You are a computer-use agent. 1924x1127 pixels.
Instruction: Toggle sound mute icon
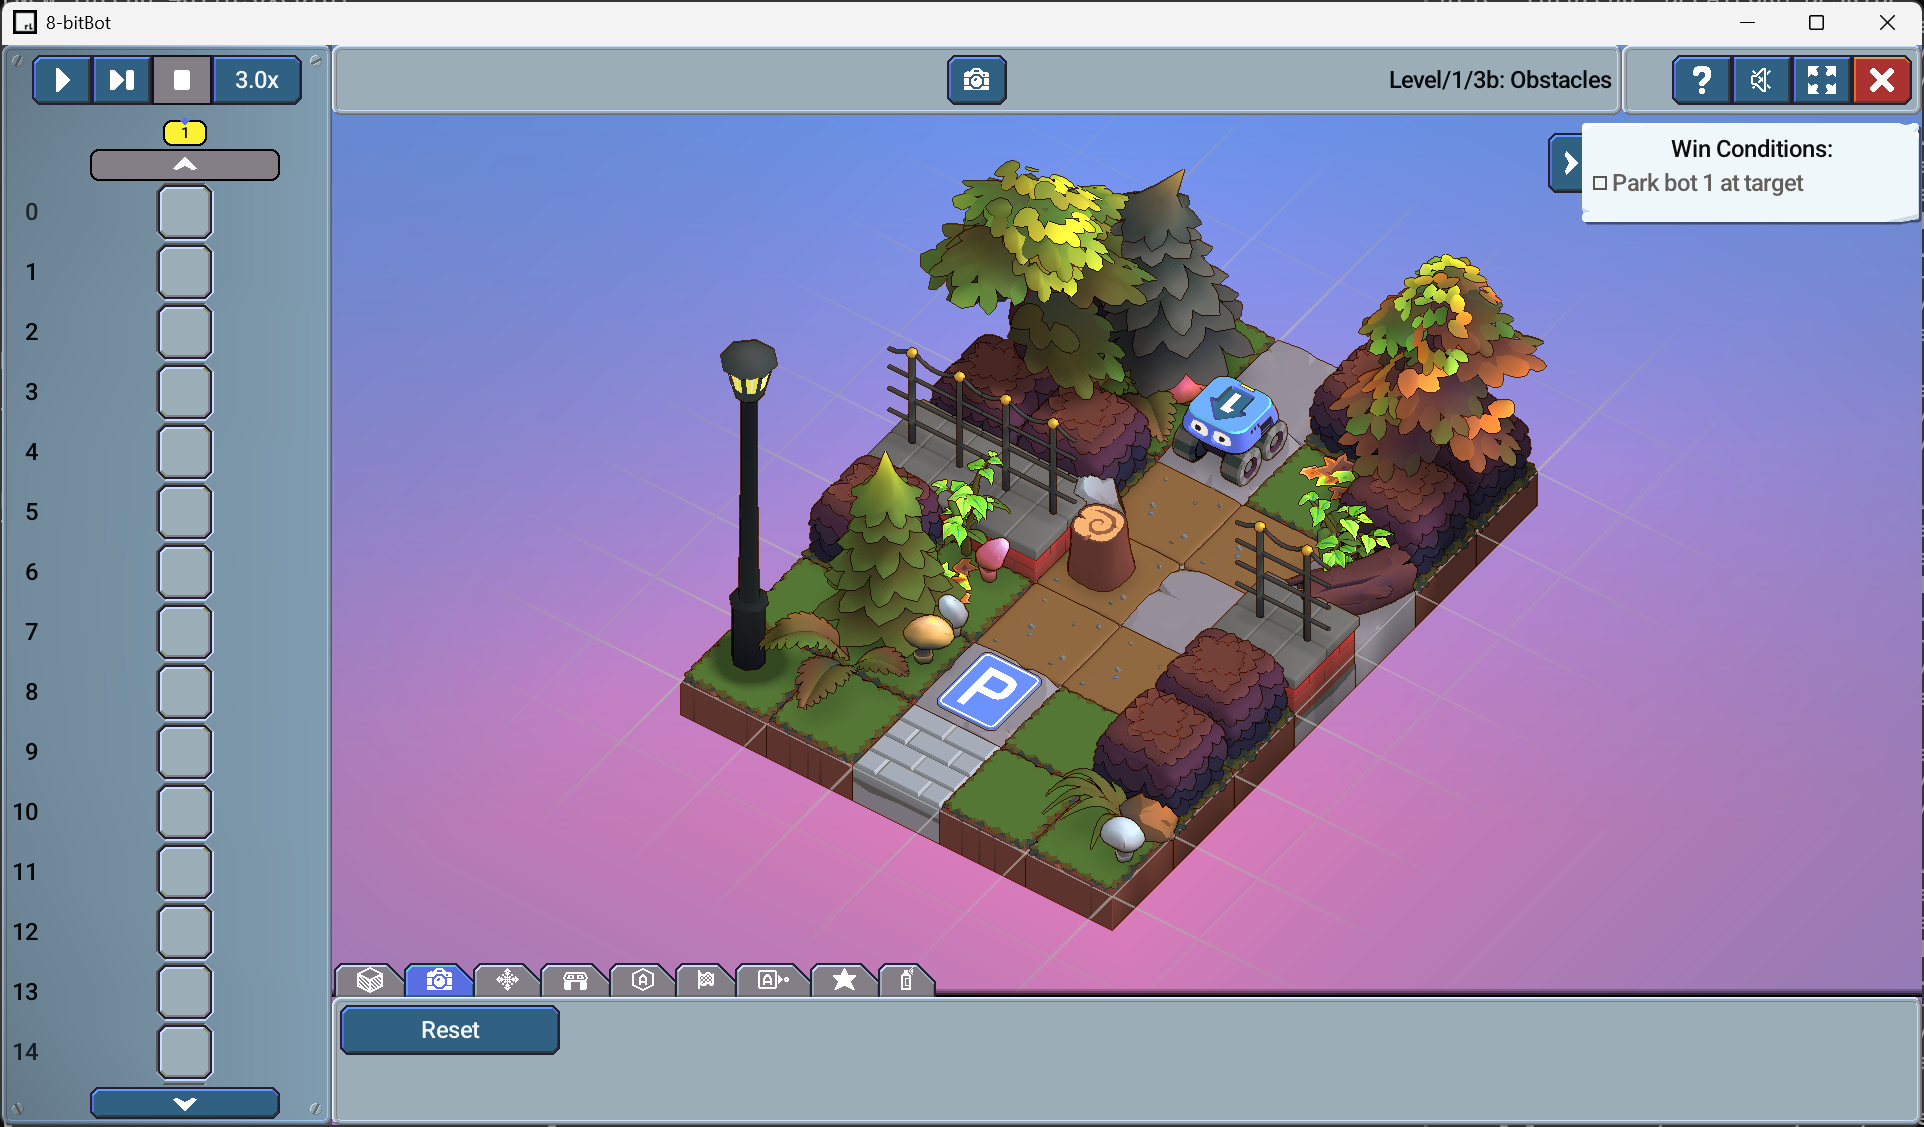pos(1761,80)
